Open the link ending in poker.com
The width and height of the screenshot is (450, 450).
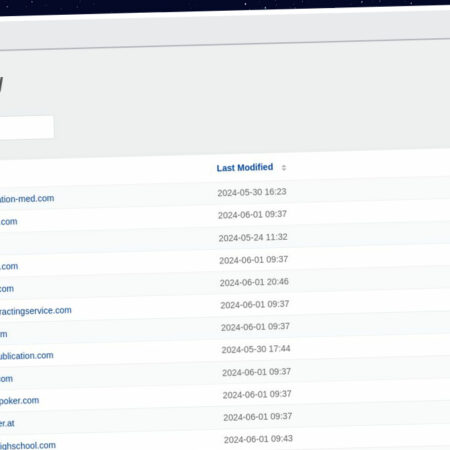(x=19, y=401)
